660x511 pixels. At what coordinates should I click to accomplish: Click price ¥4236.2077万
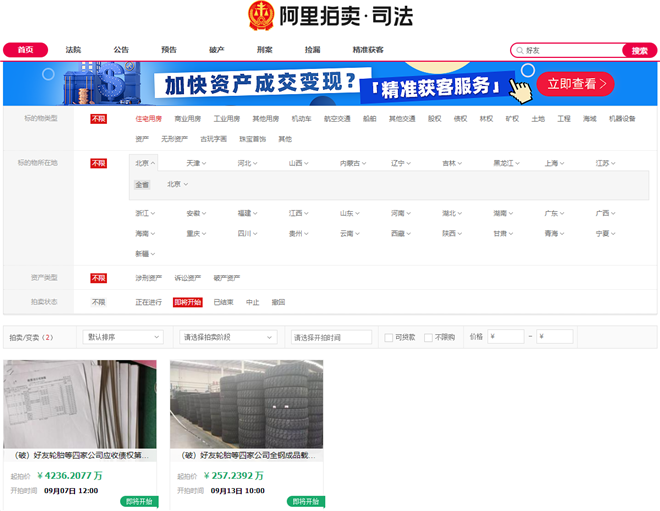[70, 476]
